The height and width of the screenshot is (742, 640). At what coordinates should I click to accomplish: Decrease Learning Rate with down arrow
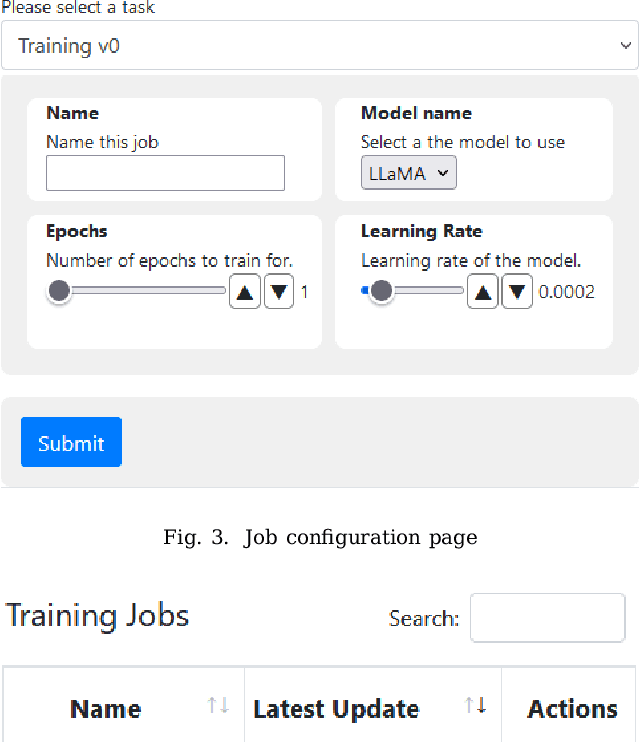(x=516, y=292)
